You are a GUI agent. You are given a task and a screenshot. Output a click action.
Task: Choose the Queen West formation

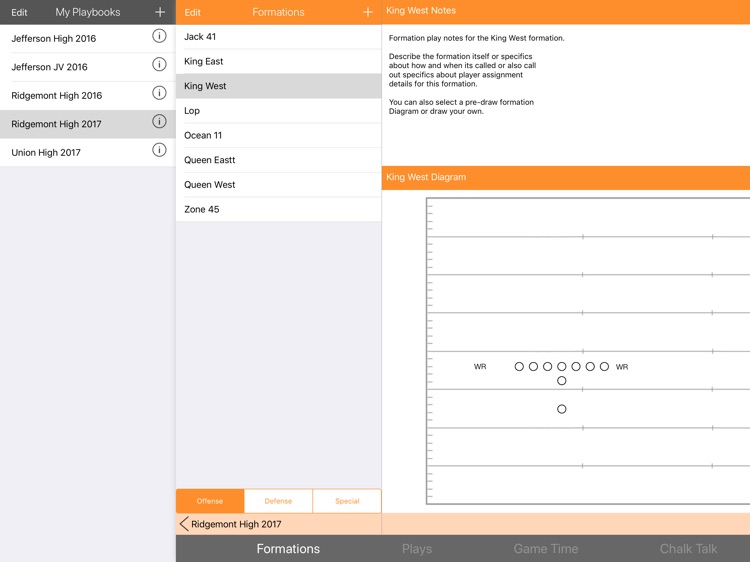pos(278,185)
